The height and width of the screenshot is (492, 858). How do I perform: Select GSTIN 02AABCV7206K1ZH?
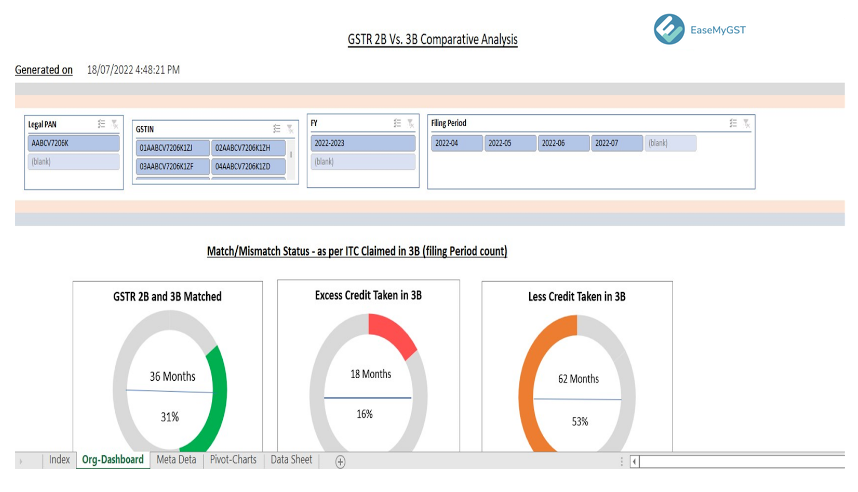[248, 148]
